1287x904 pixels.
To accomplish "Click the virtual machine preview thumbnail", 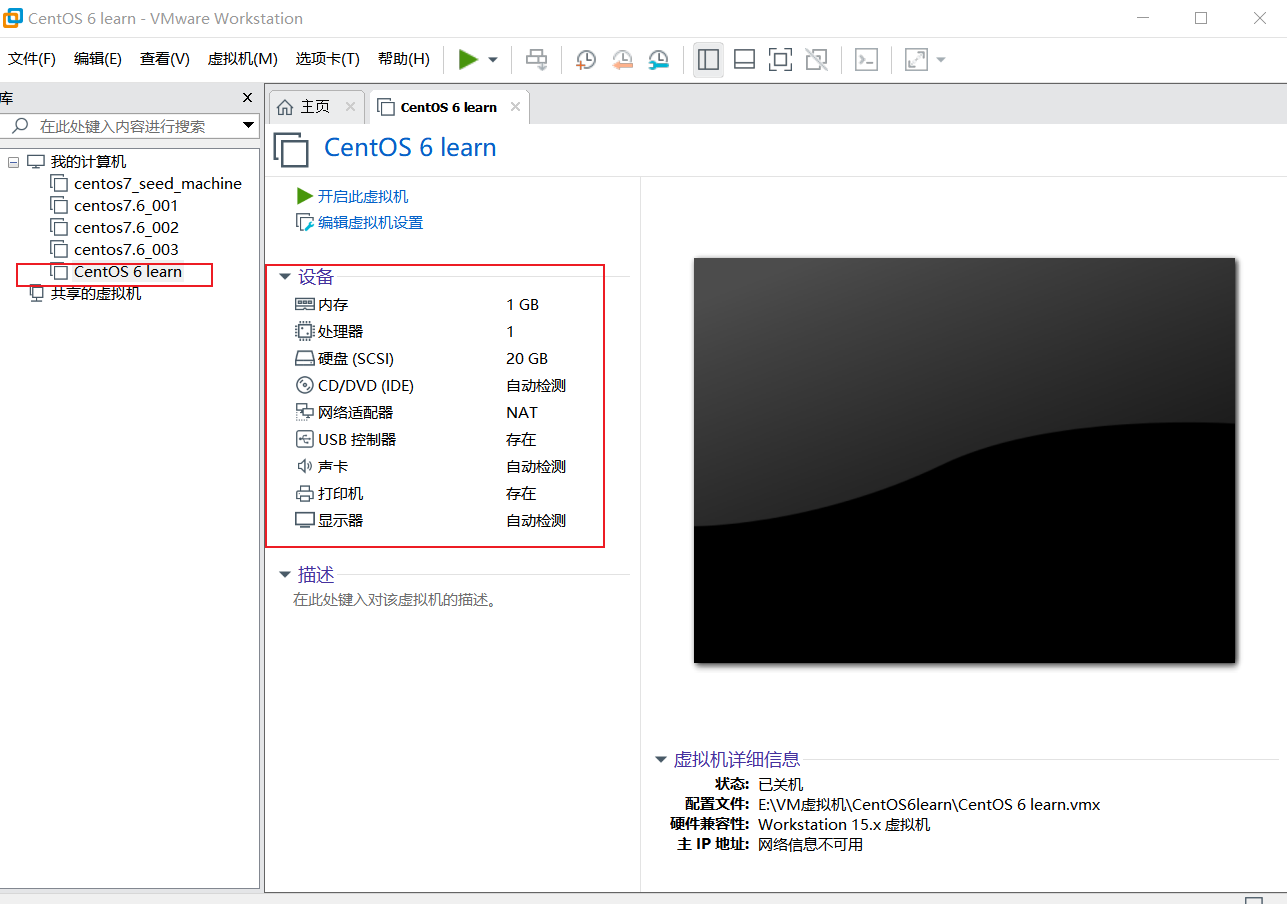I will [964, 460].
